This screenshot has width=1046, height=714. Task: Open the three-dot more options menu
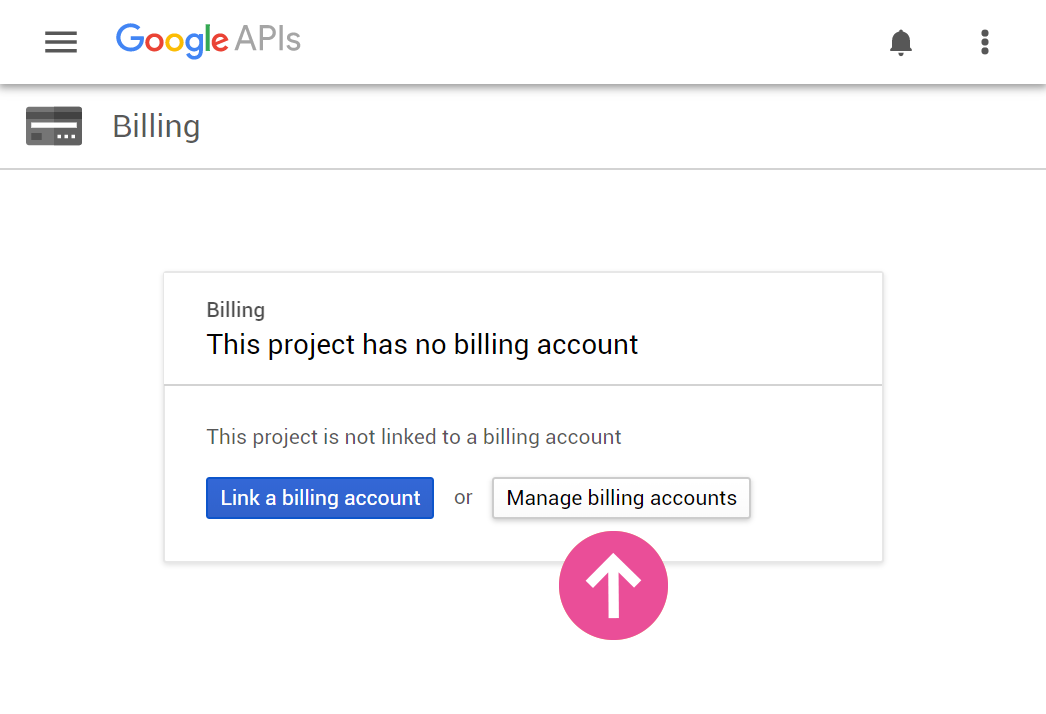[x=985, y=42]
